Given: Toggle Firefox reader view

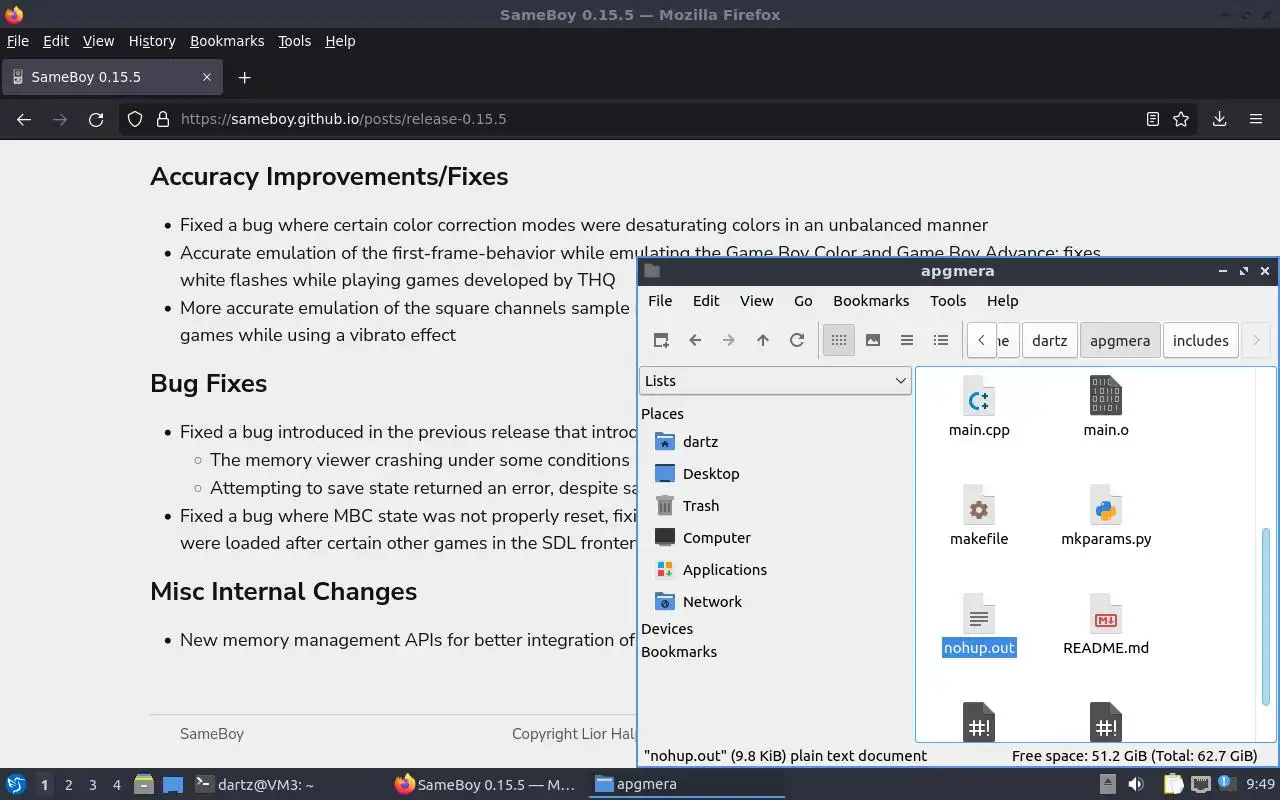Looking at the screenshot, I should [1152, 119].
